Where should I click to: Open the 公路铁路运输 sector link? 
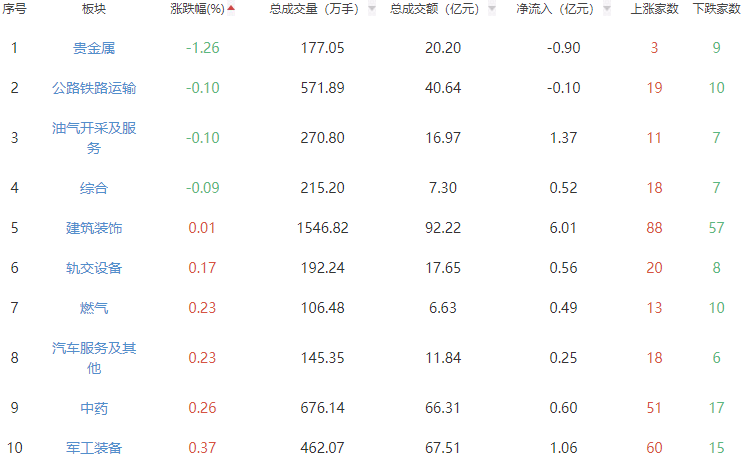pos(94,88)
